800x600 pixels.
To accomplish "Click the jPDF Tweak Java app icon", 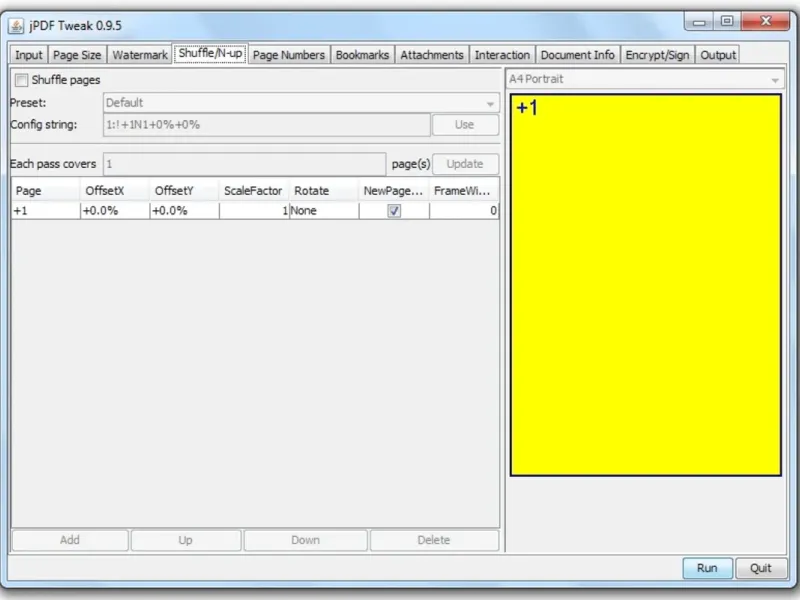I will click(x=16, y=26).
